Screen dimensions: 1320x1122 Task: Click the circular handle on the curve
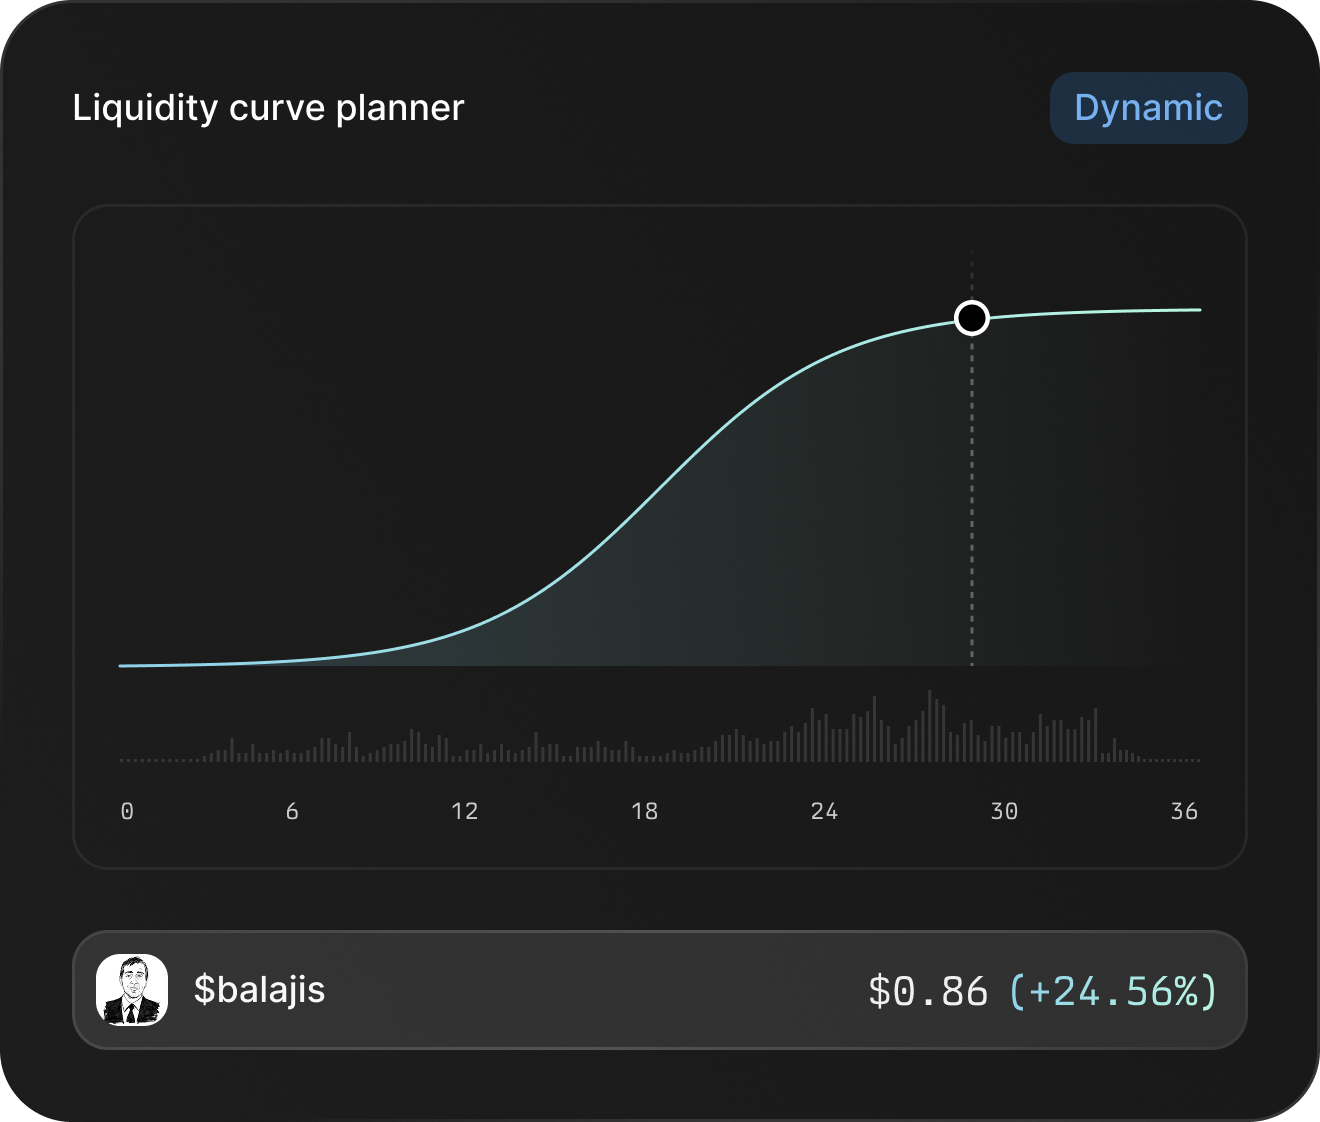pos(971,318)
